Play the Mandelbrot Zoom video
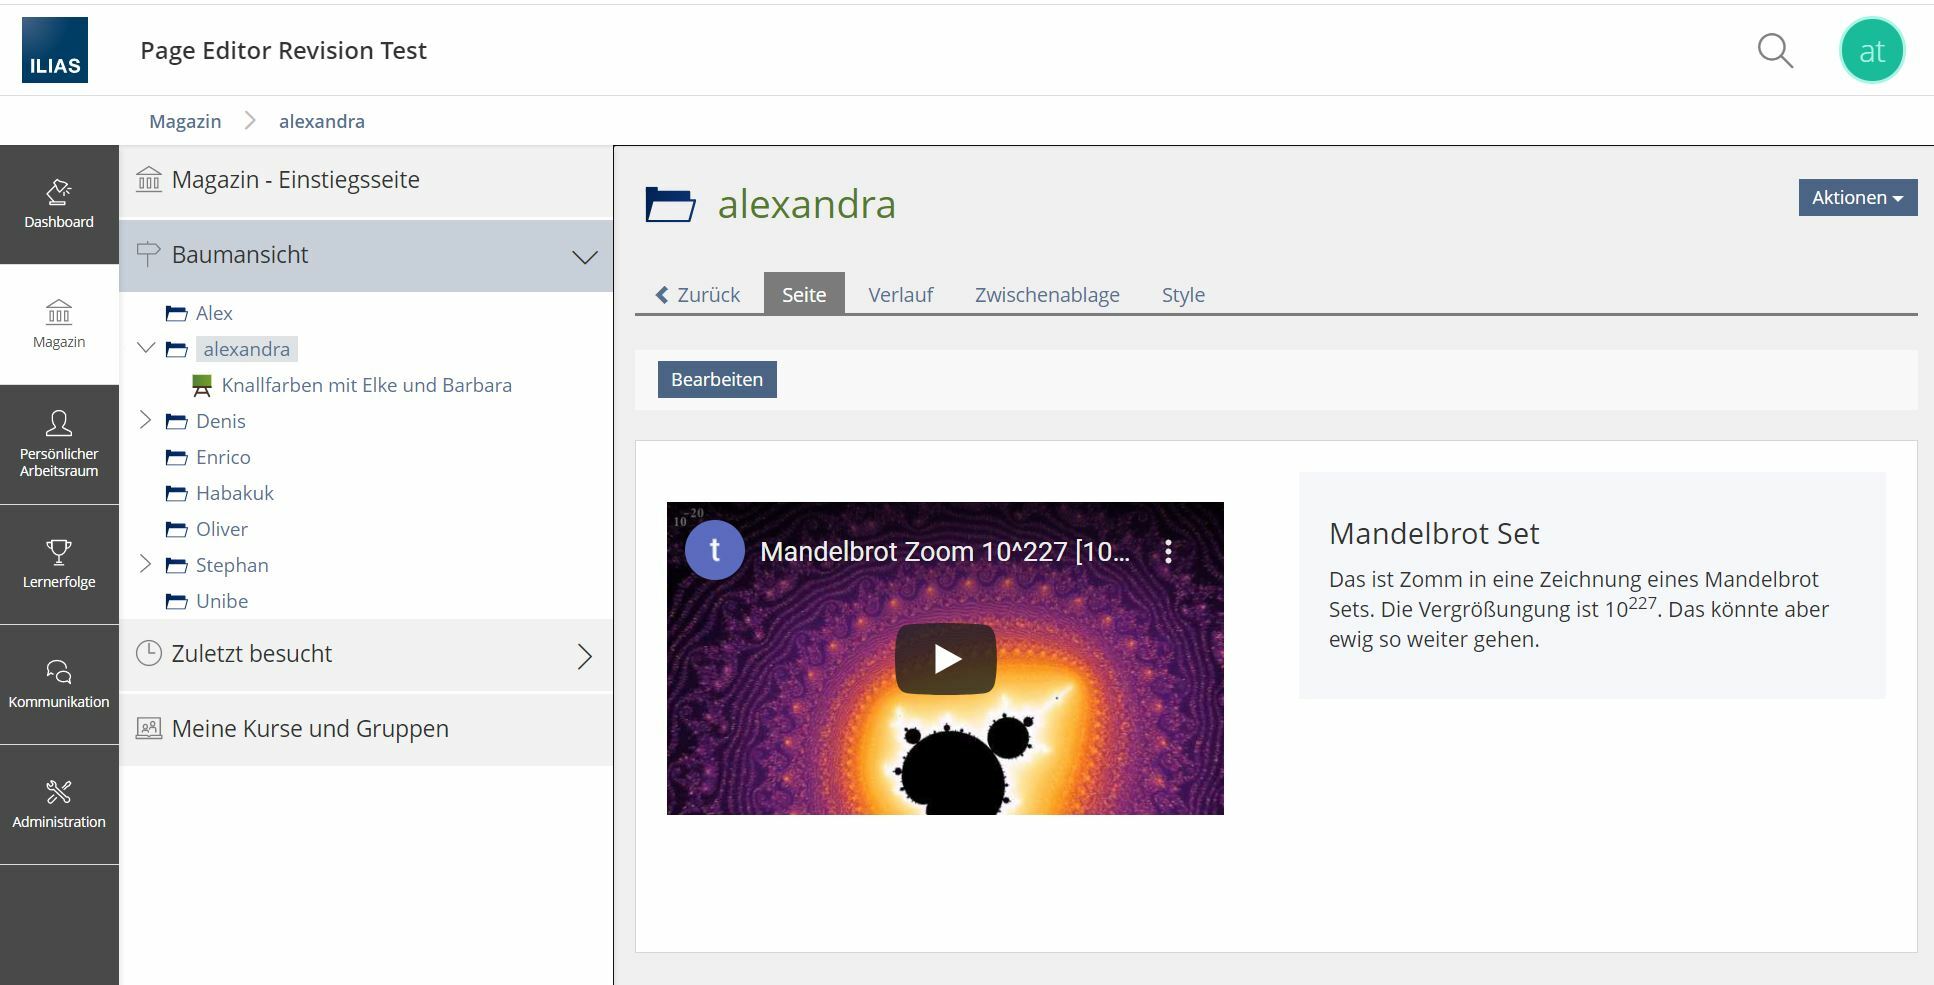Image resolution: width=1934 pixels, height=985 pixels. (x=945, y=658)
